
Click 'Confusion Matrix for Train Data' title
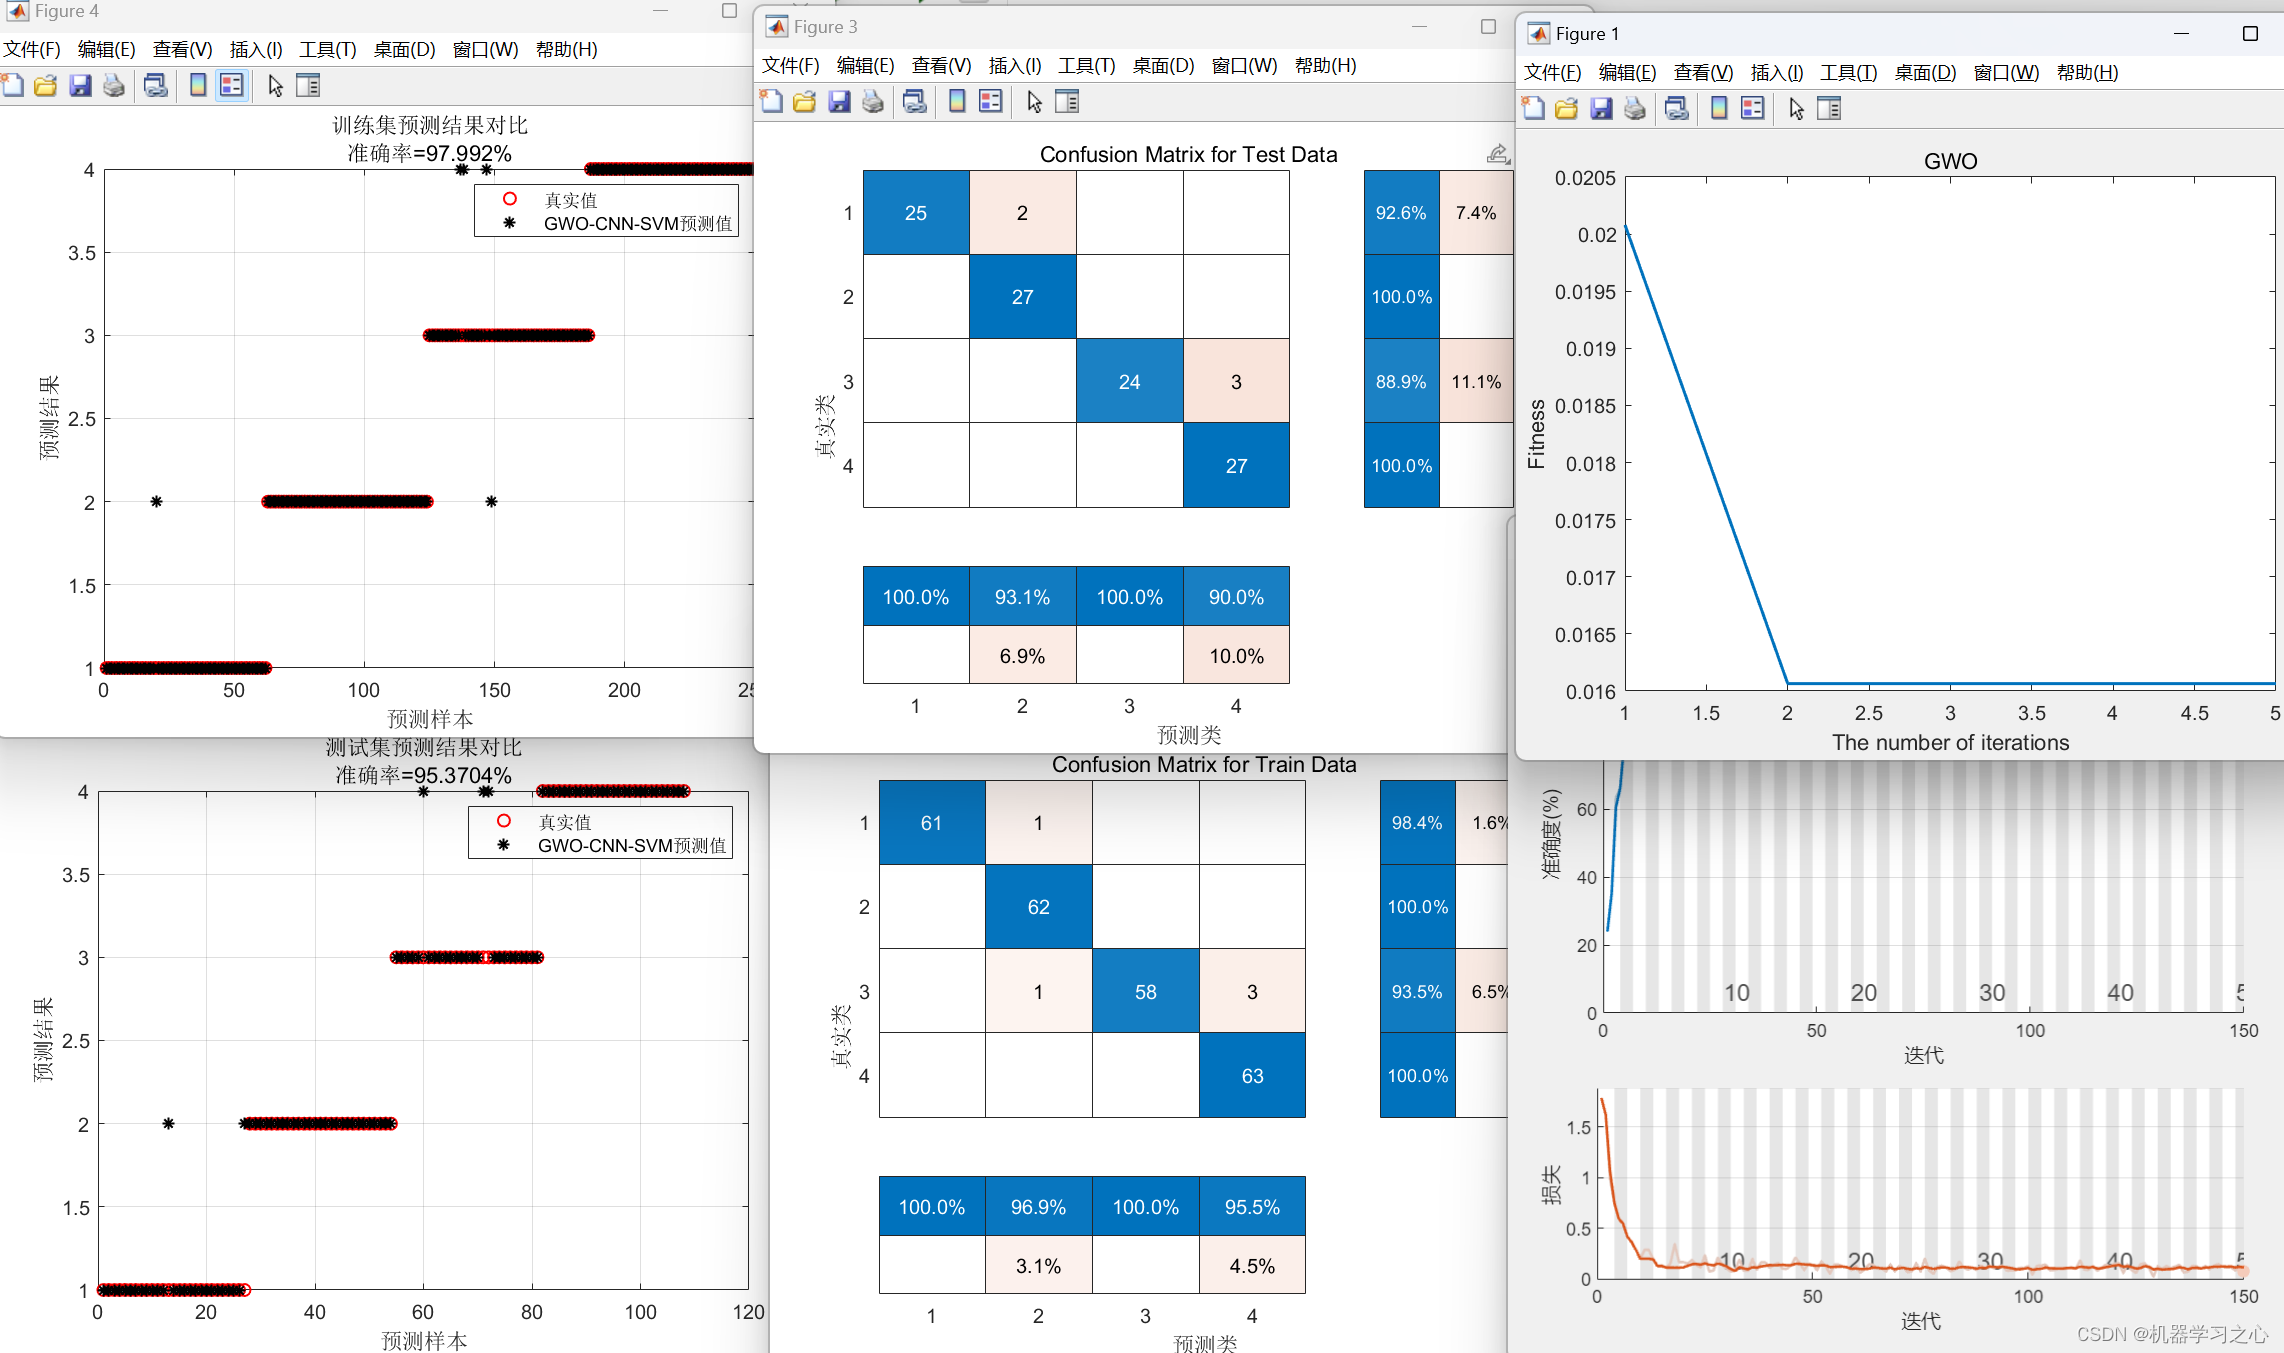pos(1204,765)
